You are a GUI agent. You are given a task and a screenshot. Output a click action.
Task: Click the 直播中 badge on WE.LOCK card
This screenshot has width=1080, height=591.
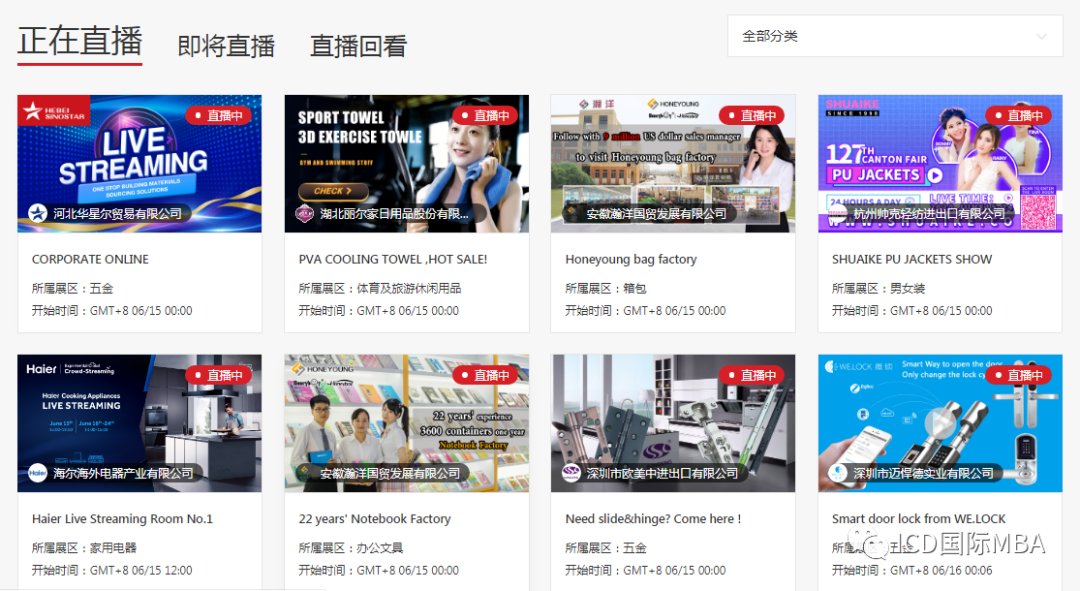click(1018, 375)
